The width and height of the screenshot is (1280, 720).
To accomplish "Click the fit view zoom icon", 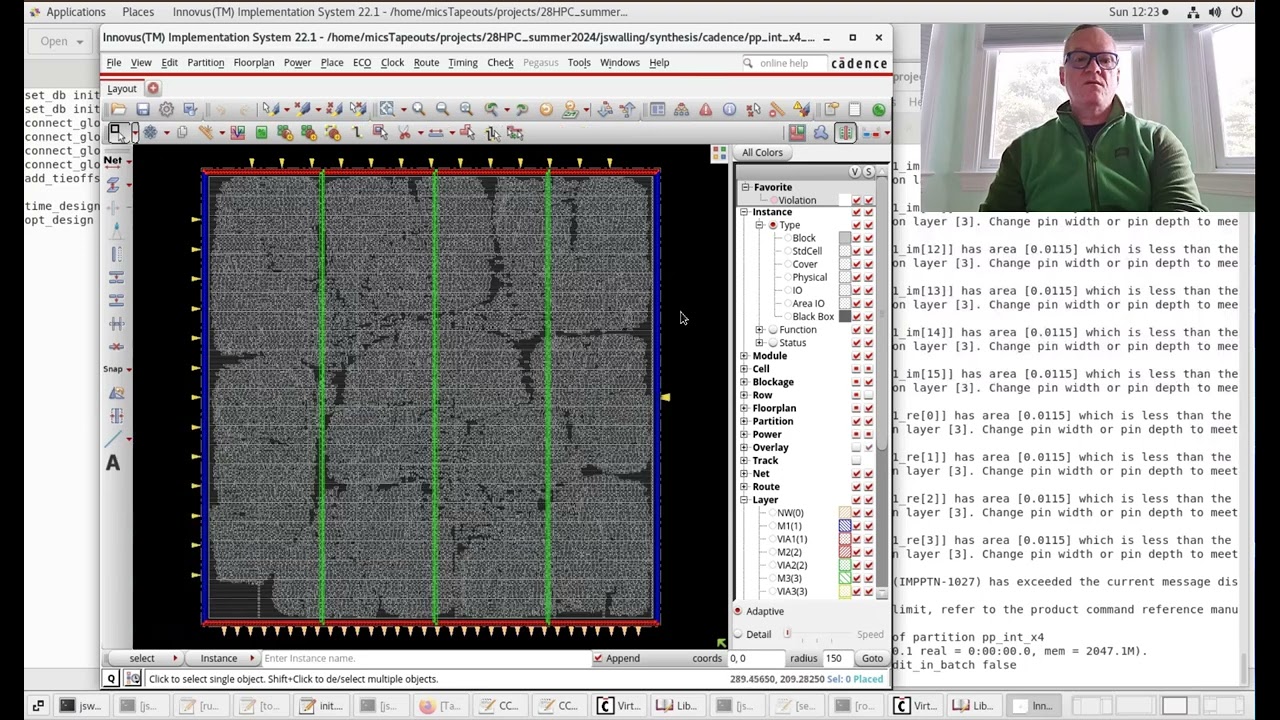I will tap(387, 109).
